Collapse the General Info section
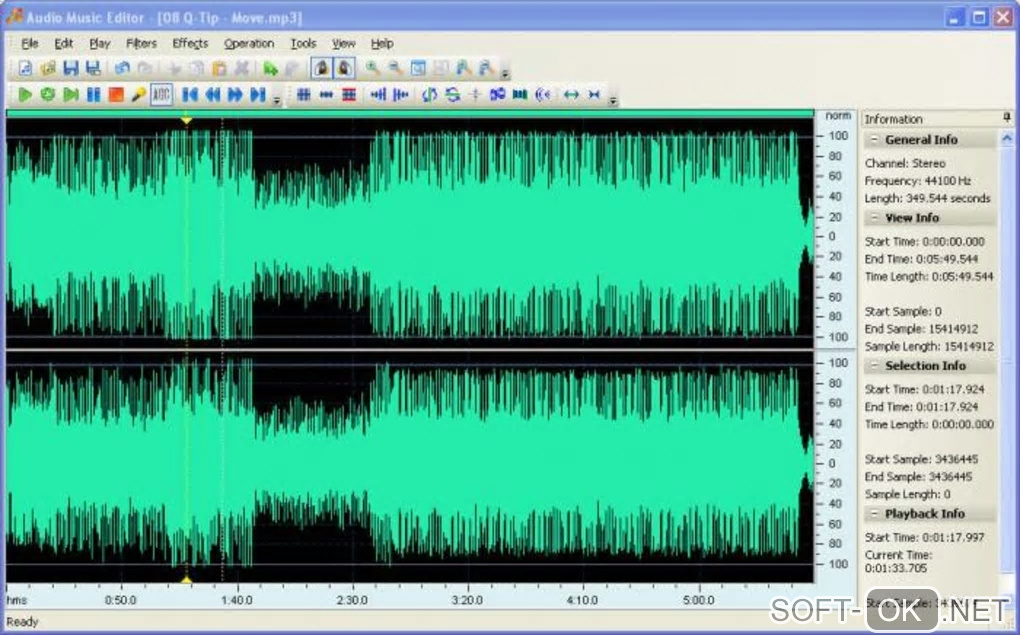The width and height of the screenshot is (1020, 635). [x=874, y=139]
